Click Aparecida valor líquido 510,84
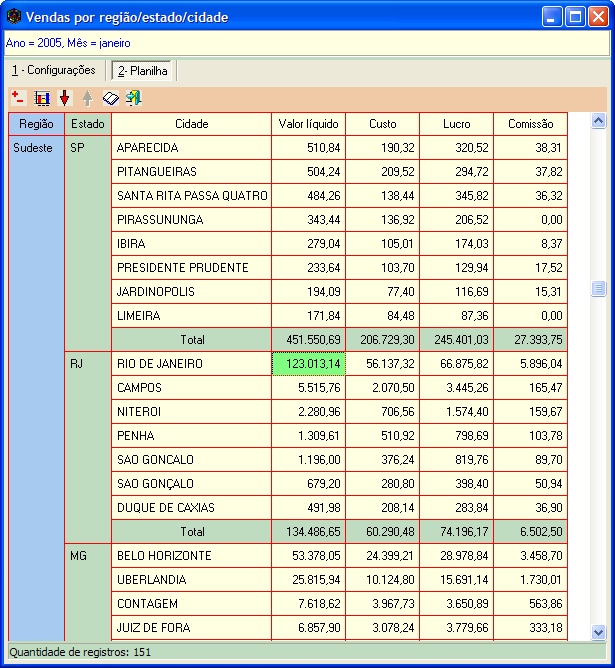The image size is (615, 668). (308, 148)
